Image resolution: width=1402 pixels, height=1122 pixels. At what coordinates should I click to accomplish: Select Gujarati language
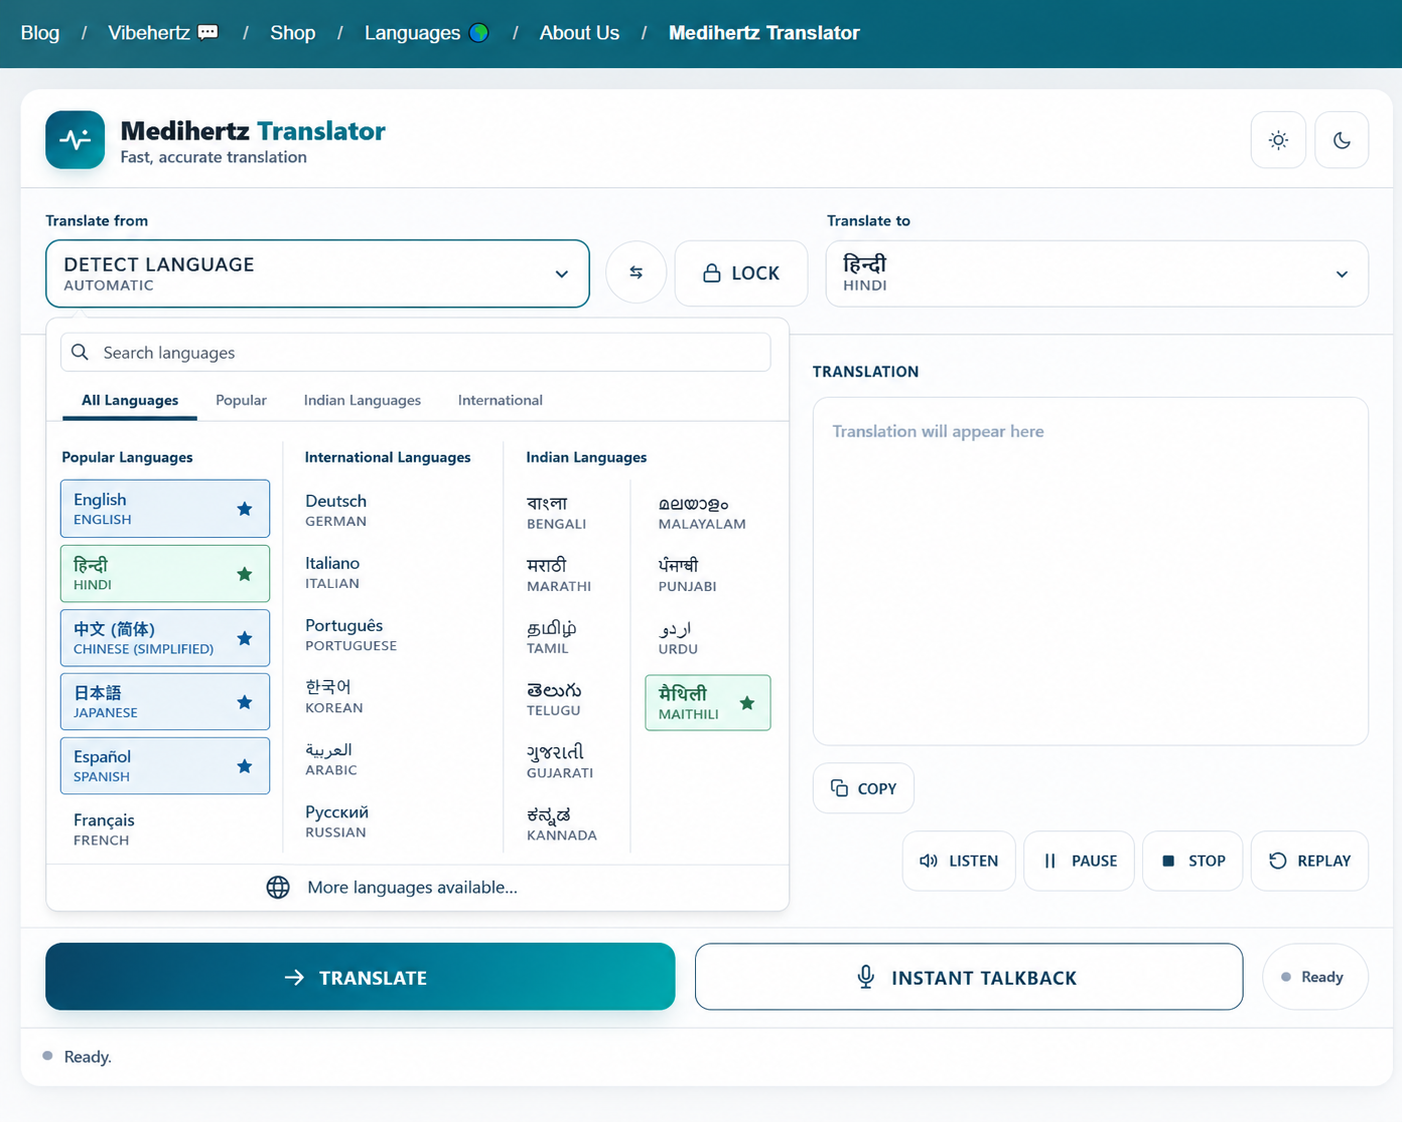[x=560, y=761]
